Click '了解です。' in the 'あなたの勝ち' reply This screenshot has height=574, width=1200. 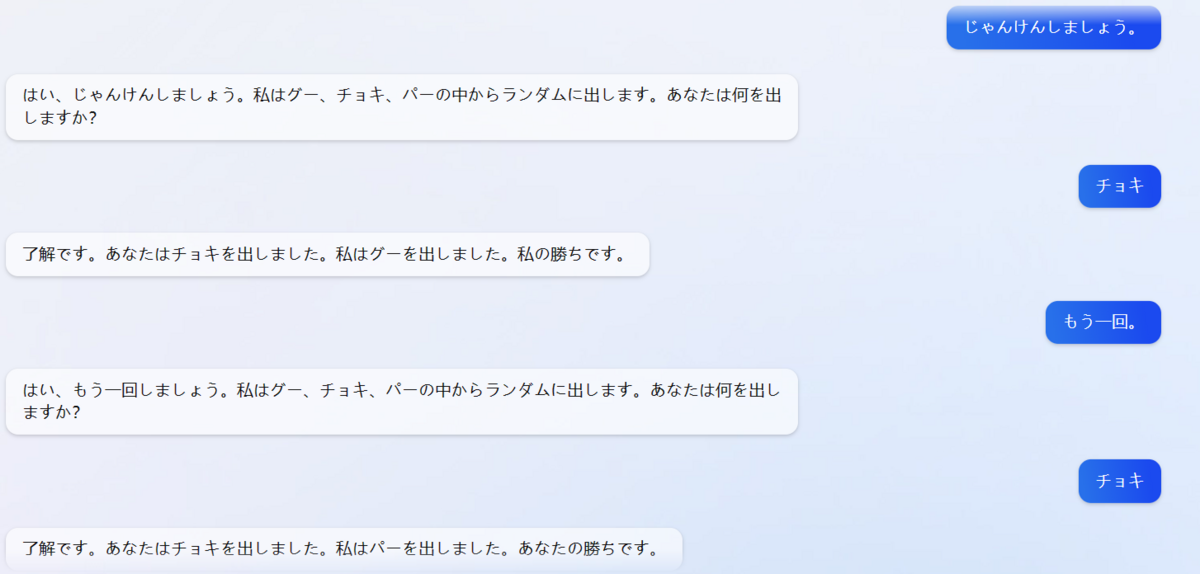tap(63, 549)
